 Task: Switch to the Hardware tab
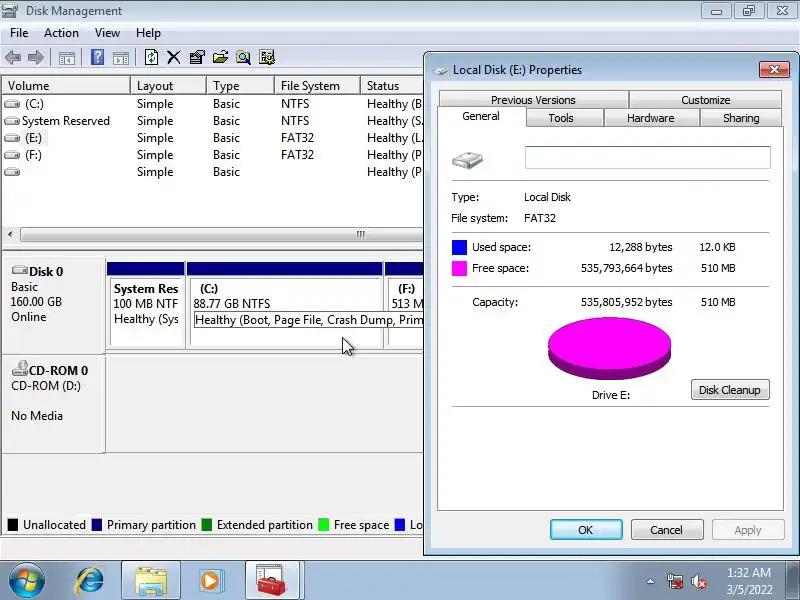click(651, 118)
